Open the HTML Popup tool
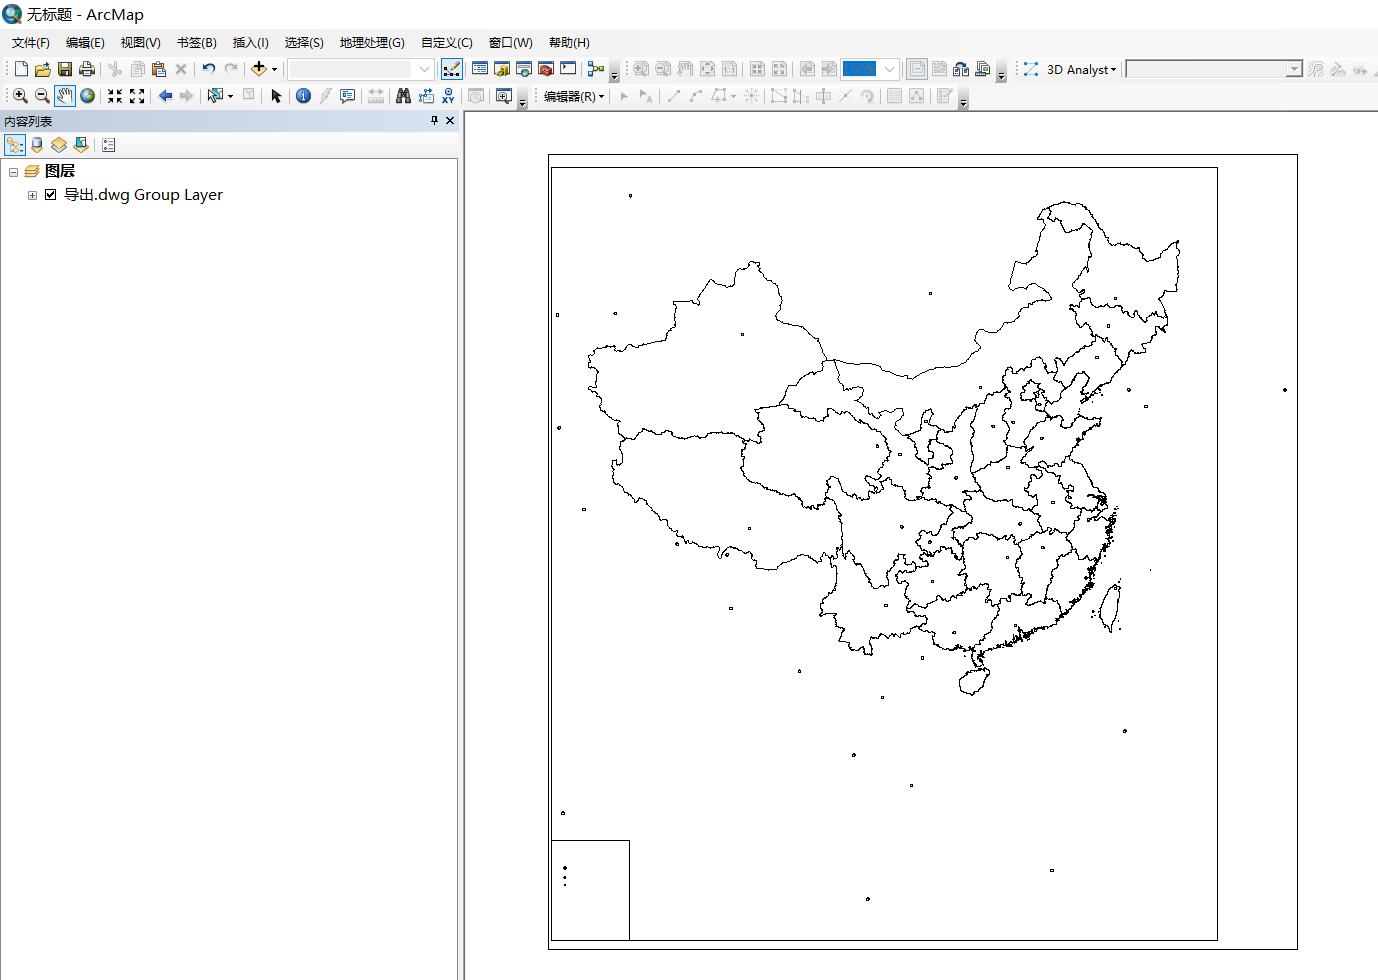This screenshot has width=1378, height=980. tap(347, 96)
